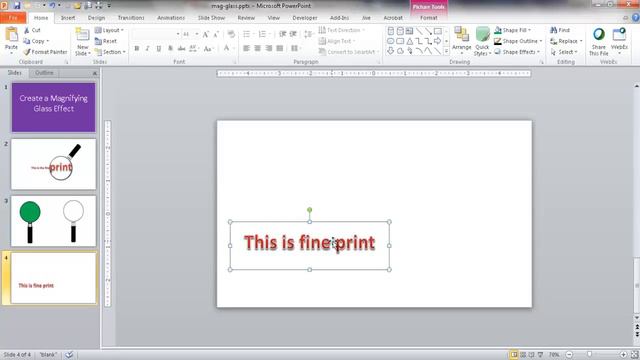Open the Quick Styles gallery

(482, 41)
